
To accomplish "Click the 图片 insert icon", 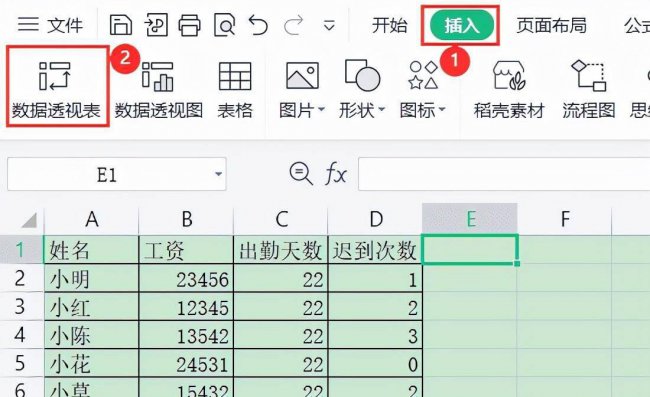I will [x=303, y=76].
